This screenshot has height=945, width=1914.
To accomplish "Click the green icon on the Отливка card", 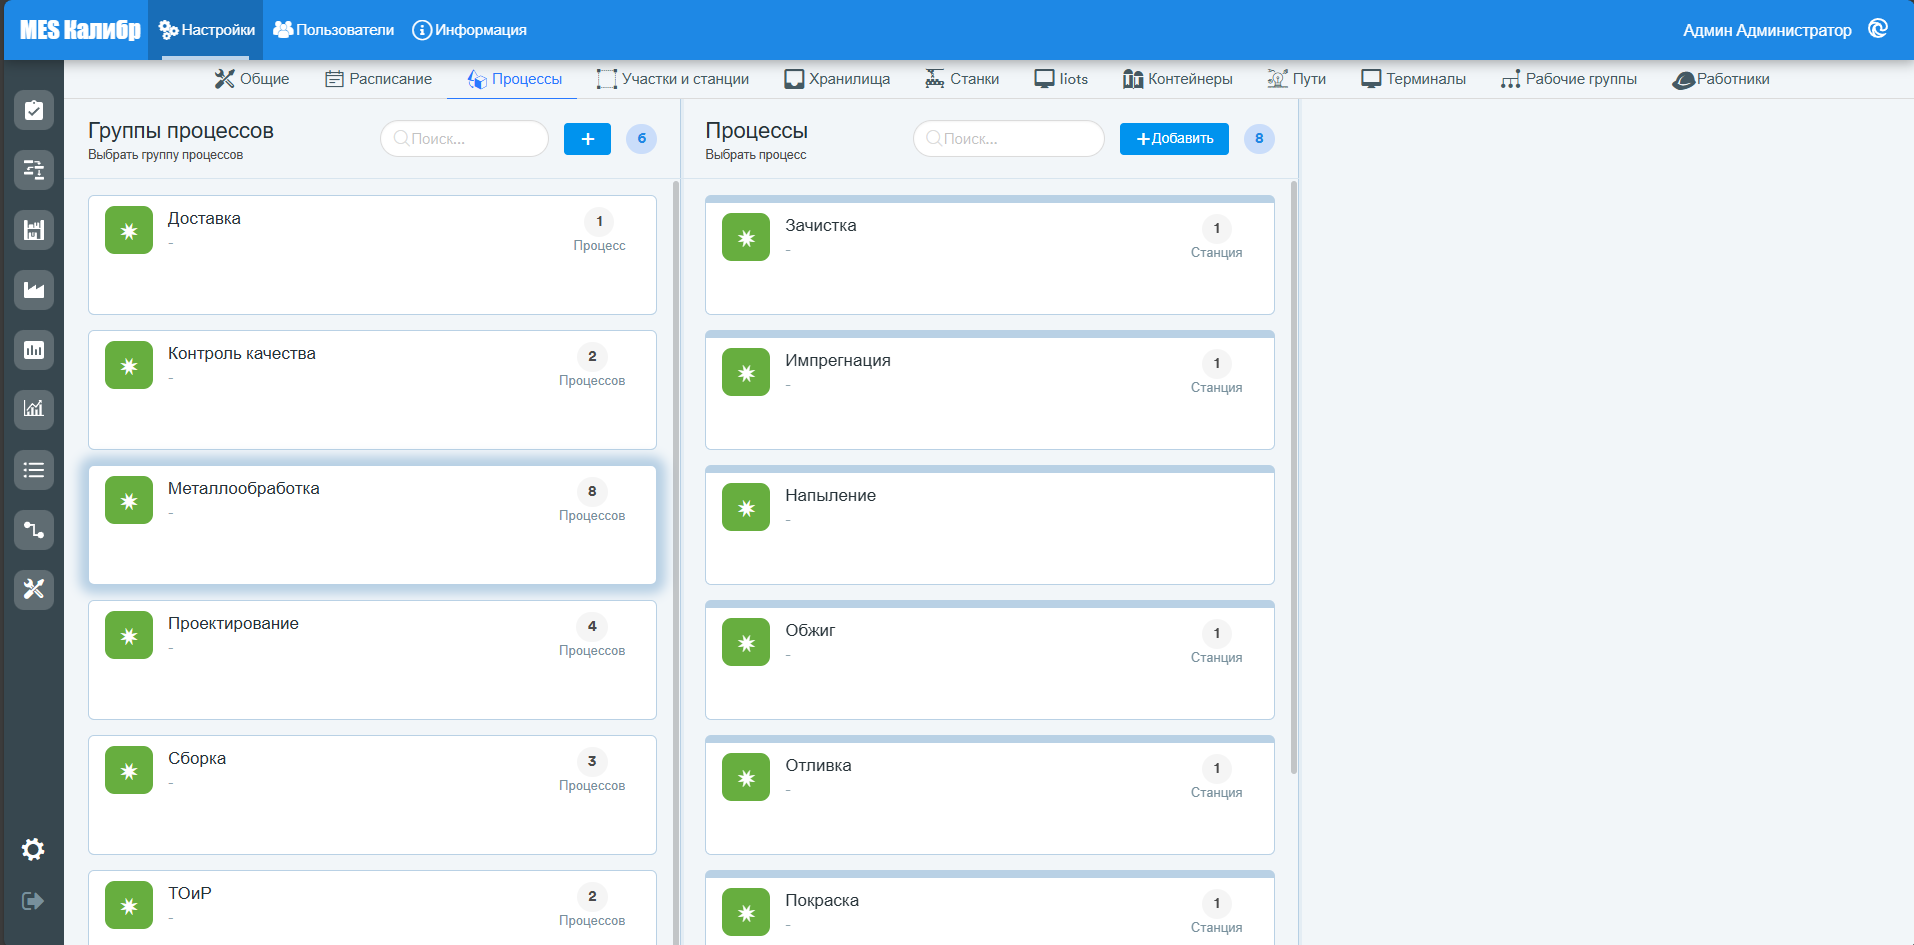I will tap(746, 777).
